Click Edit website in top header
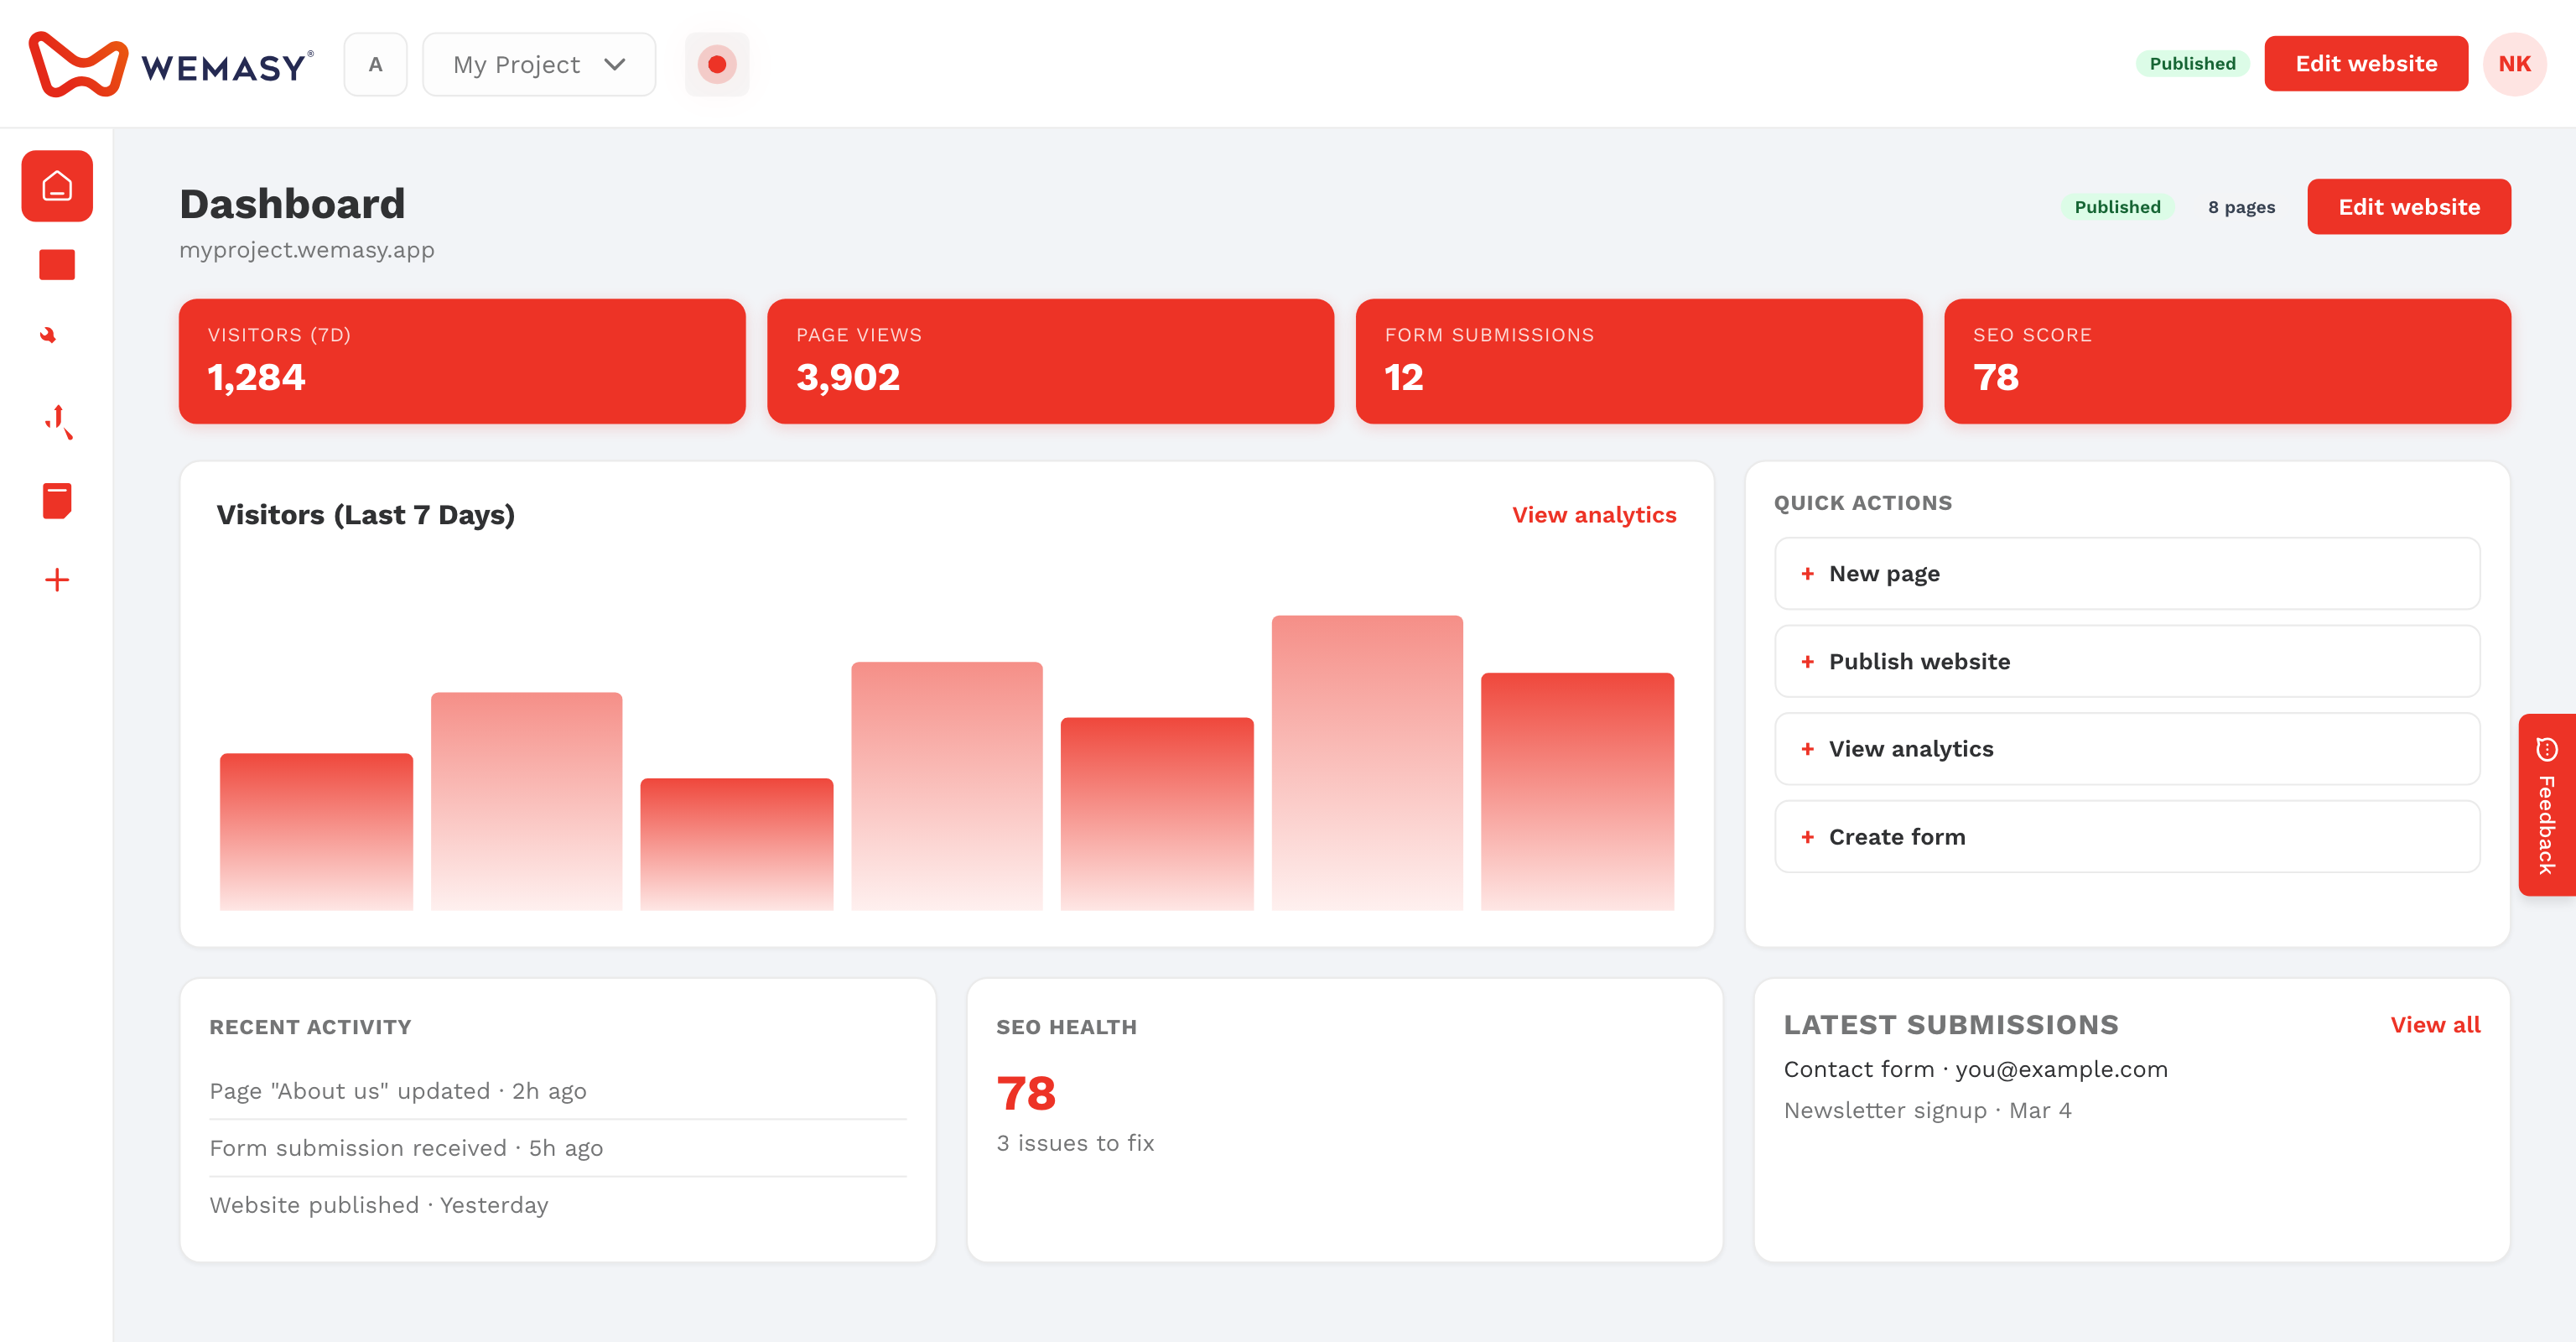The width and height of the screenshot is (2576, 1342). 2366,63
